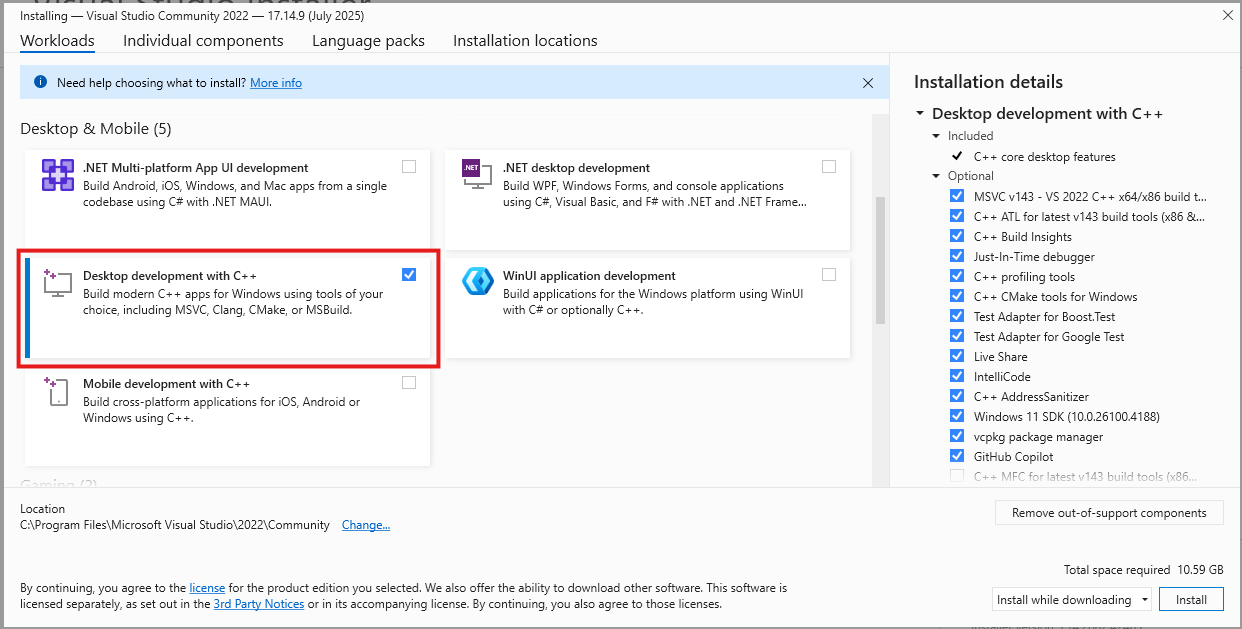Switch to Language packs tab
Image resolution: width=1242 pixels, height=629 pixels.
click(x=368, y=41)
